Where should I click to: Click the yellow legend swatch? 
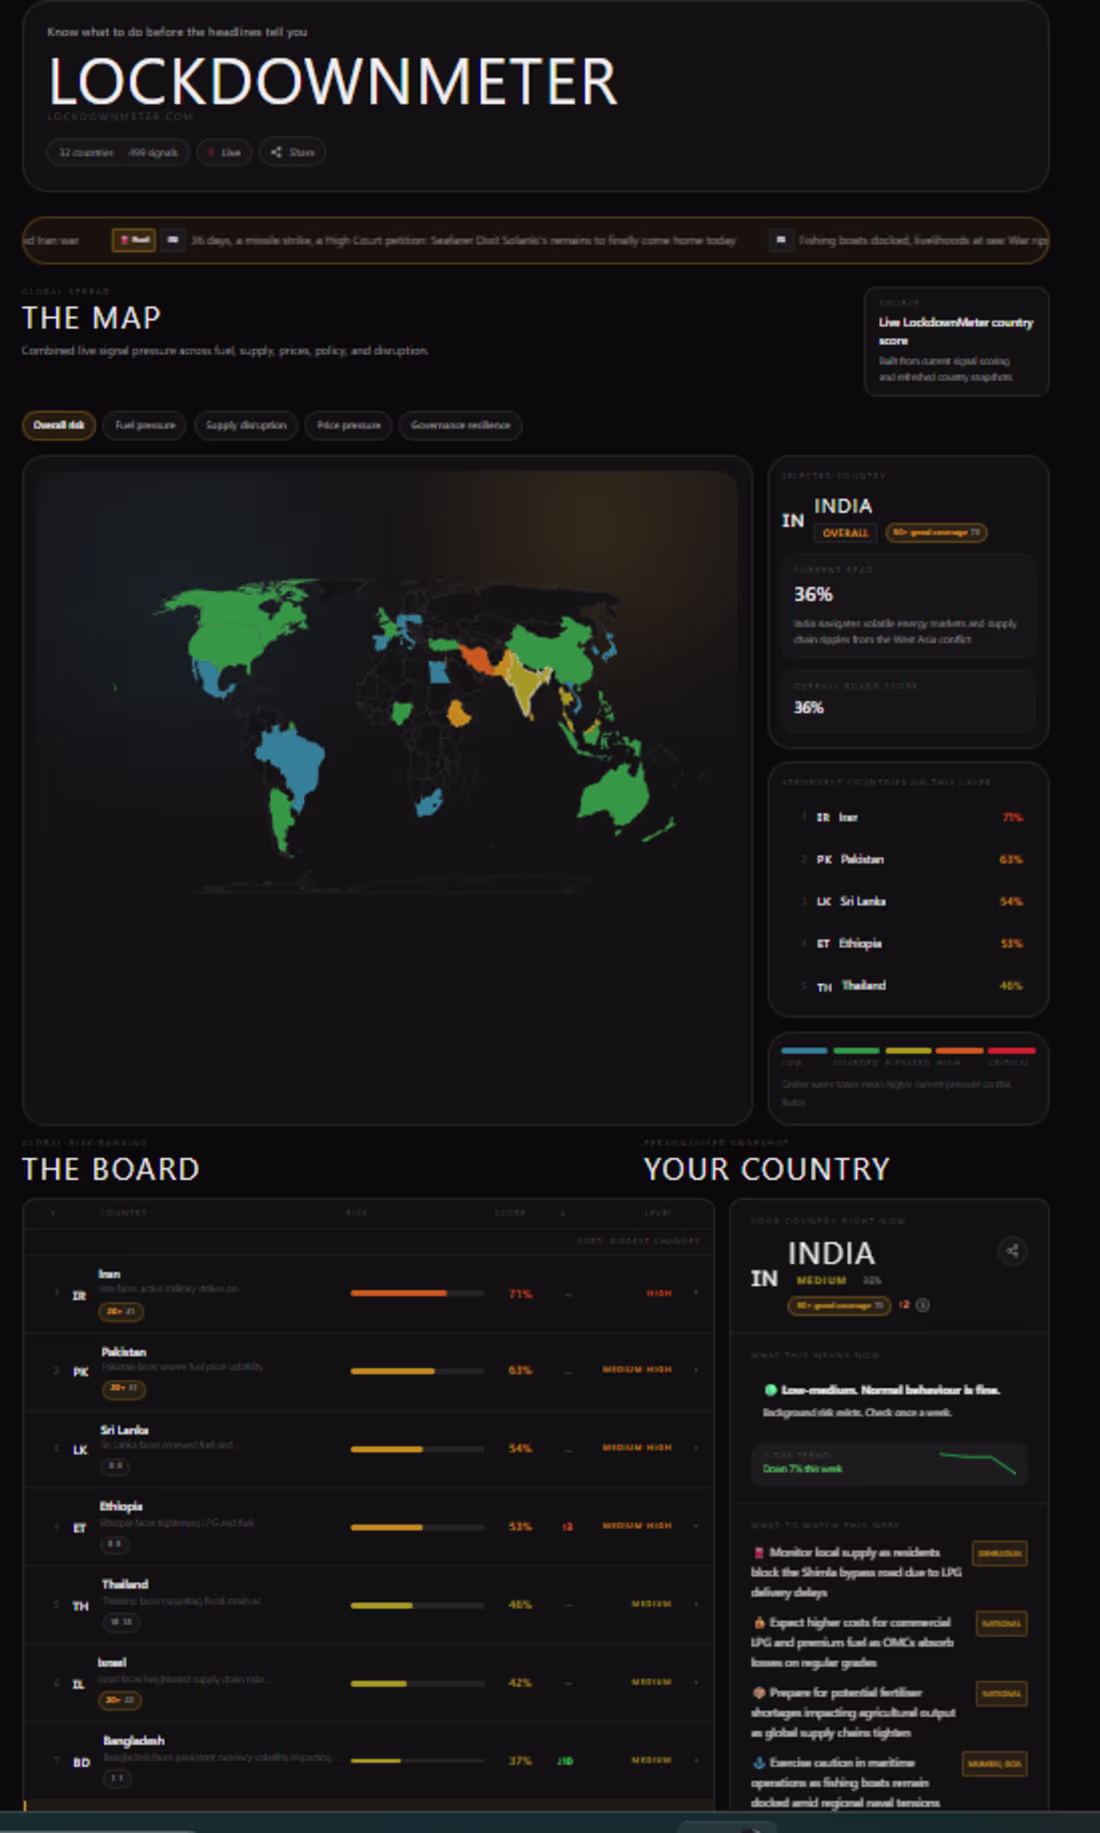pos(908,1050)
